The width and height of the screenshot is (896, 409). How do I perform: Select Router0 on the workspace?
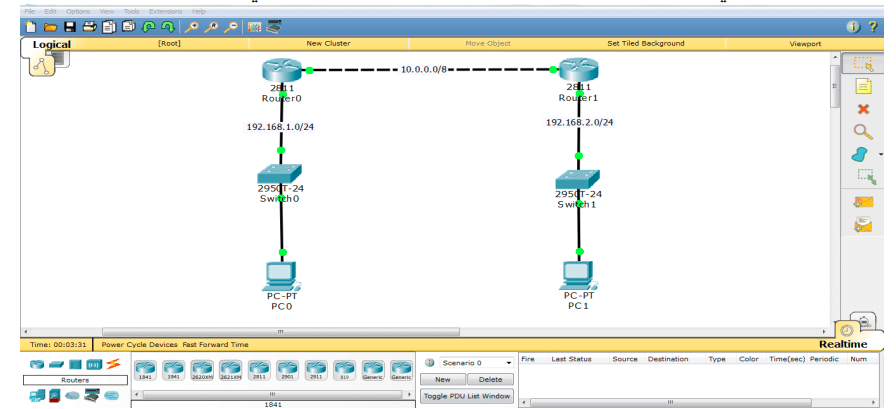pos(282,71)
